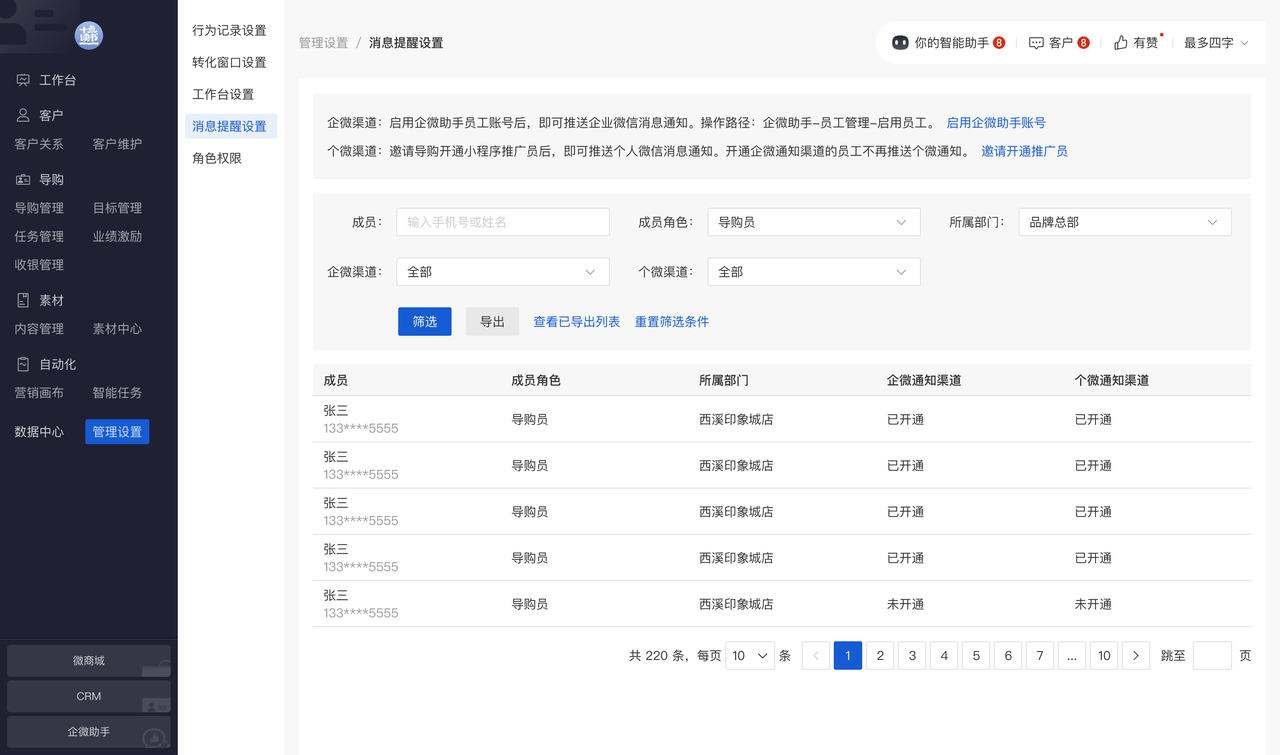Open 导购管理 in the sidebar
Screen dimensions: 1280x755
coord(39,208)
